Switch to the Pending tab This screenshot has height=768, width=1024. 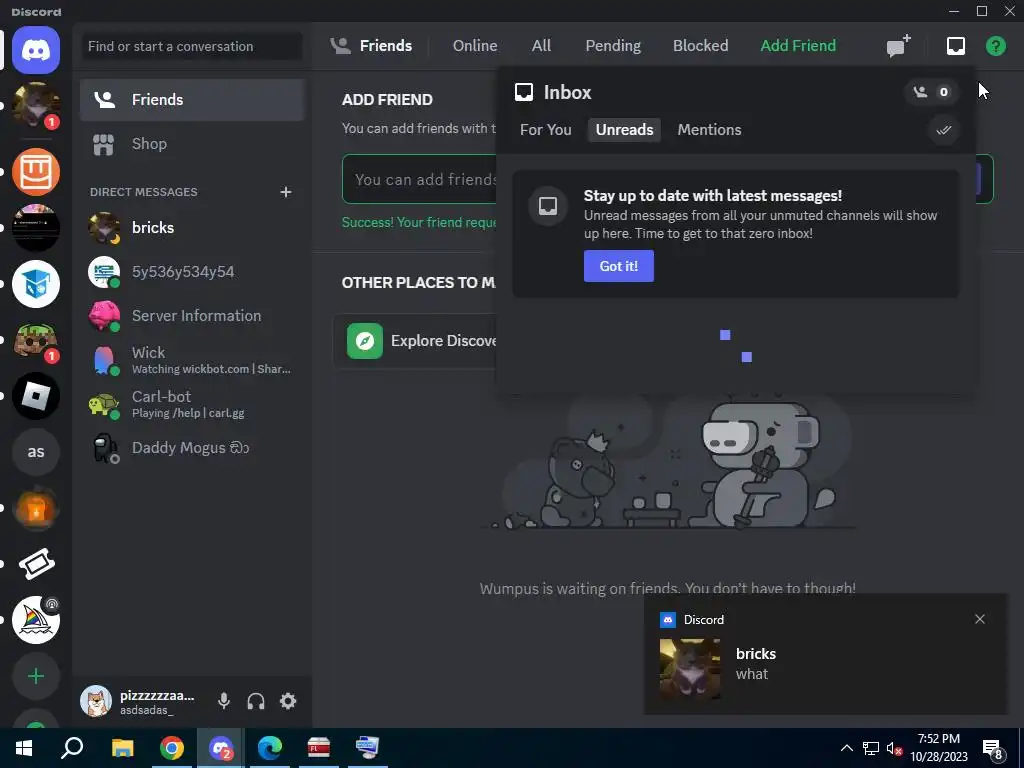(613, 46)
